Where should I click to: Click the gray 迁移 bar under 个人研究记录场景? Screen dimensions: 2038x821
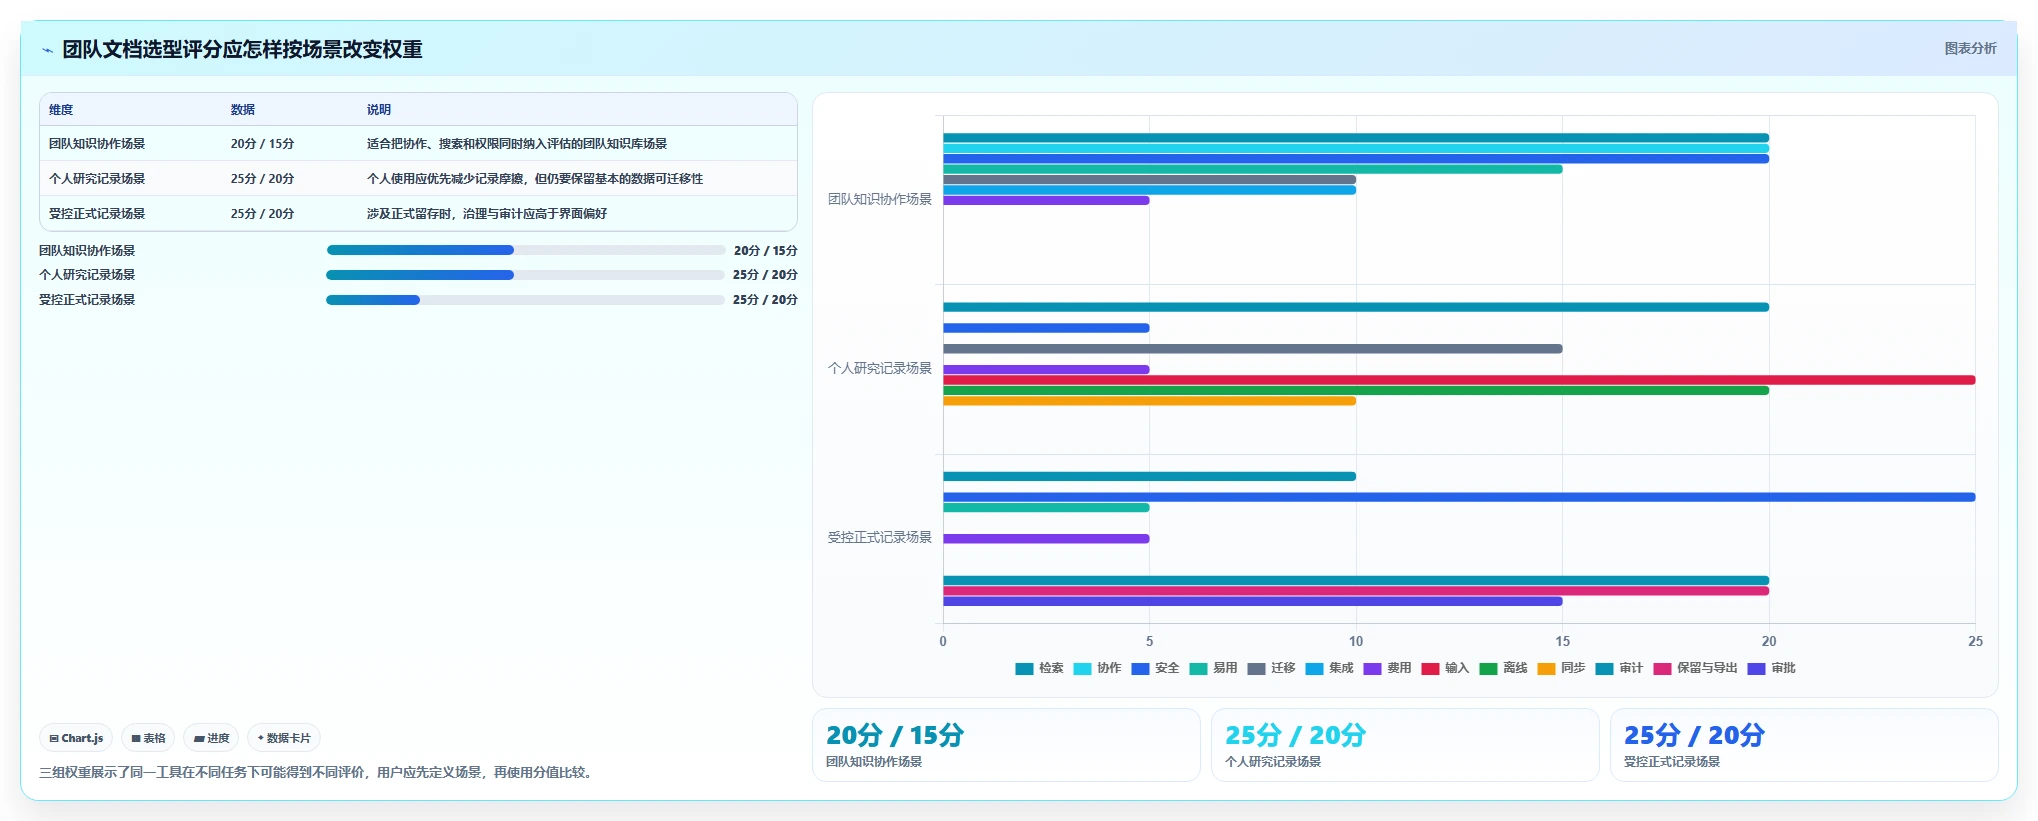1252,349
